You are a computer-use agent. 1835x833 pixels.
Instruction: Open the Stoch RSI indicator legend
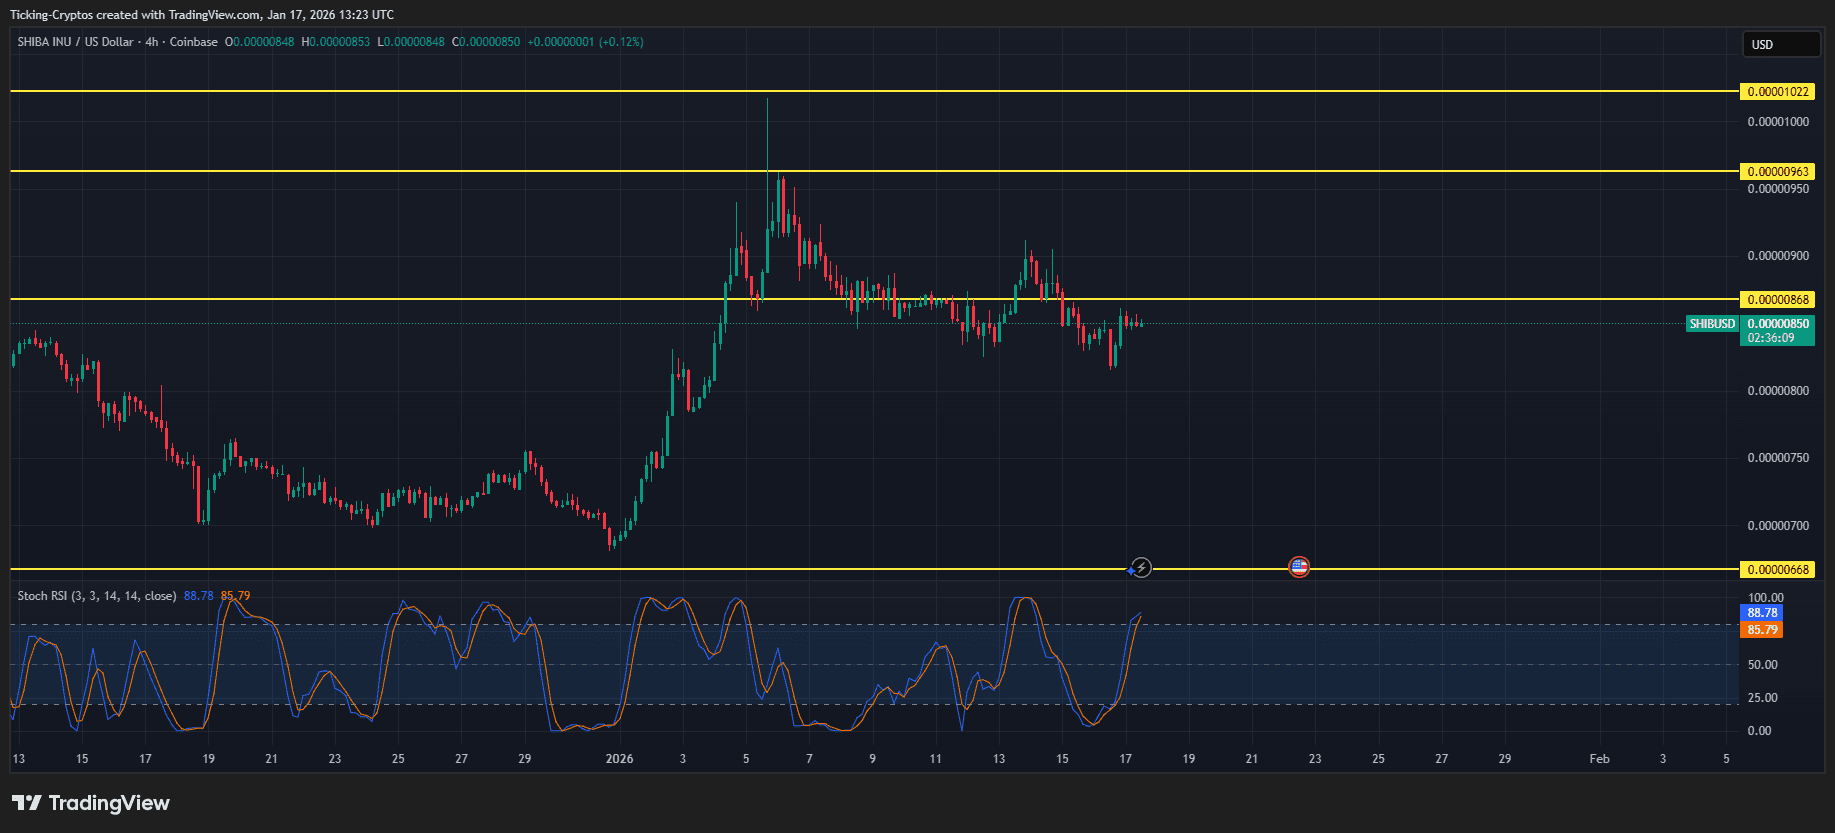click(x=96, y=596)
